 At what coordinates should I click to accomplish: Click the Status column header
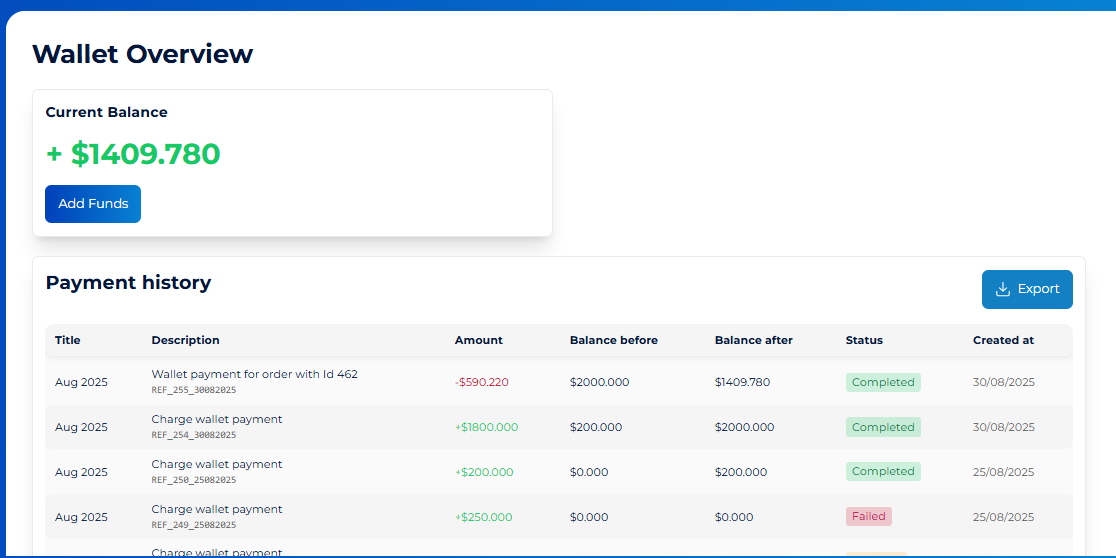click(x=864, y=340)
